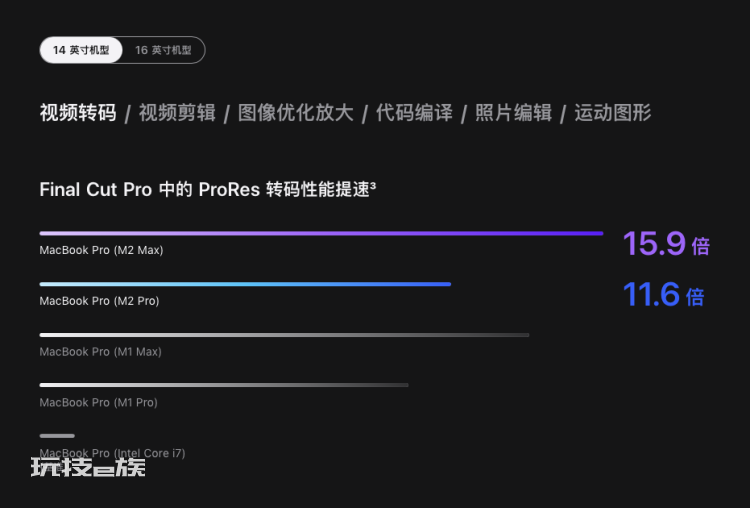
Task: Switch to the 16 英寸机型 option
Action: click(x=163, y=50)
